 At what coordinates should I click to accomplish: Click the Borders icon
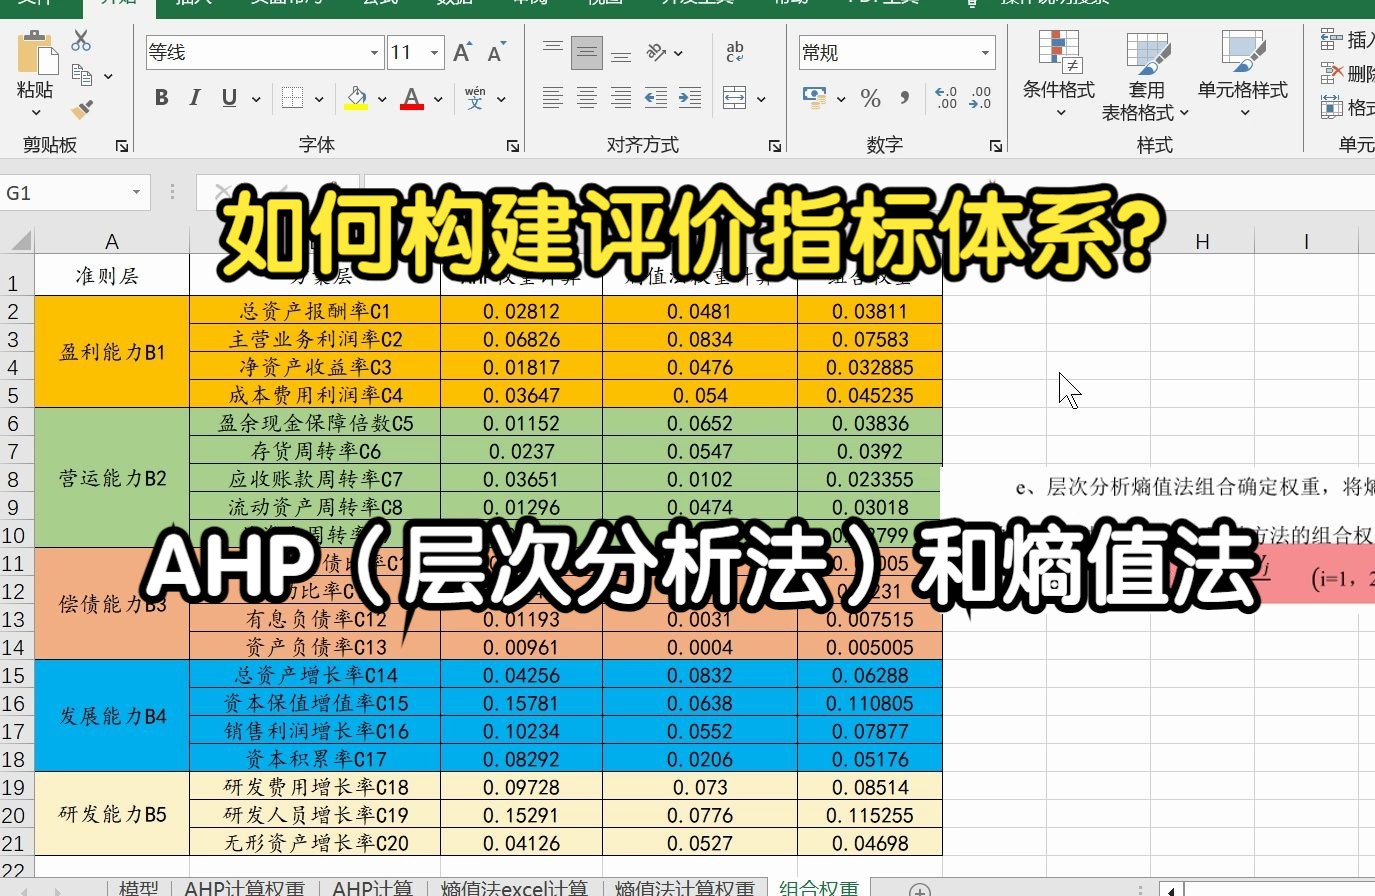pyautogui.click(x=292, y=98)
